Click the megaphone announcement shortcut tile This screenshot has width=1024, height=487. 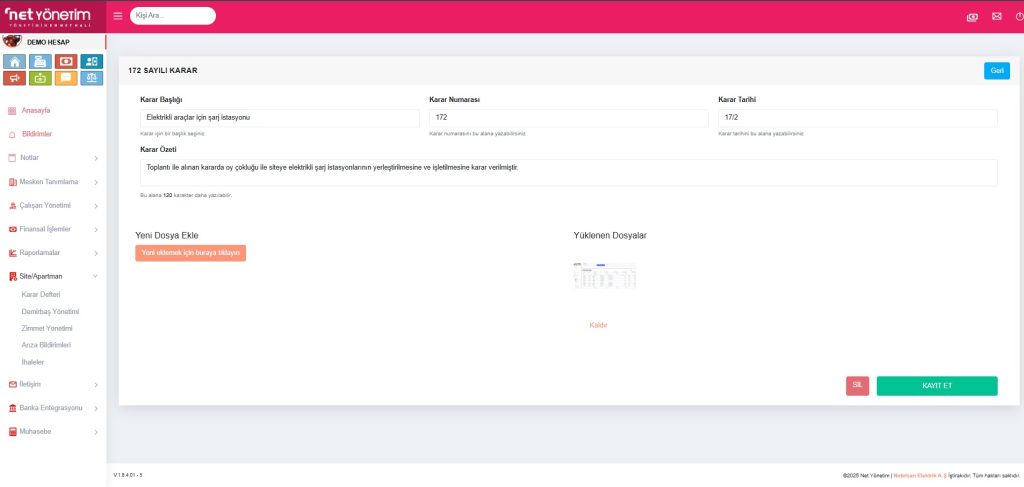point(16,78)
